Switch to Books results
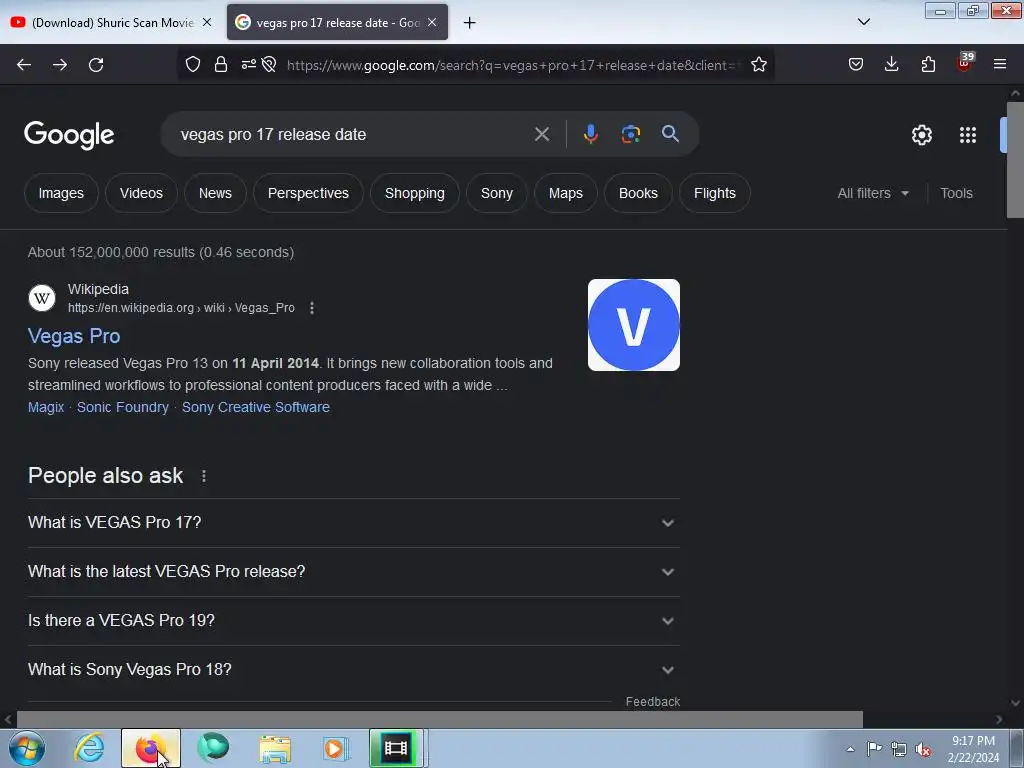The image size is (1024, 768). click(x=638, y=193)
